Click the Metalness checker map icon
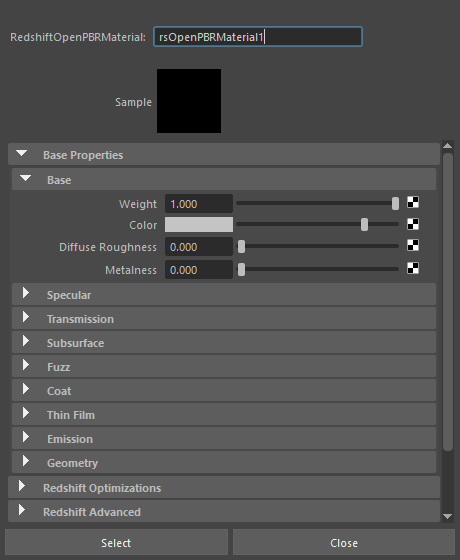This screenshot has width=460, height=560. [x=413, y=268]
